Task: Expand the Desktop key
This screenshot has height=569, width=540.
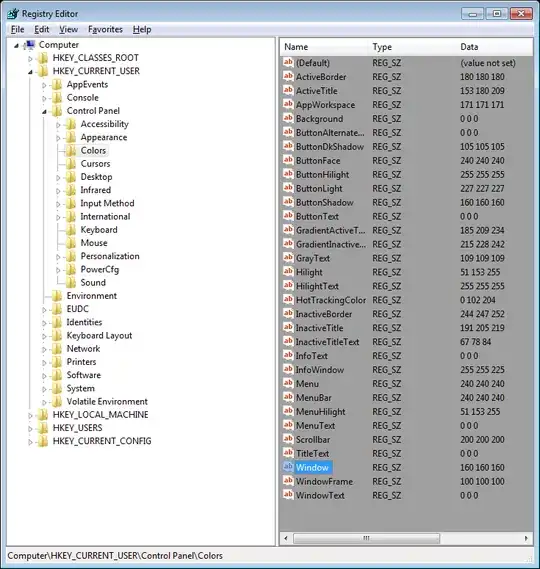Action: (x=58, y=177)
